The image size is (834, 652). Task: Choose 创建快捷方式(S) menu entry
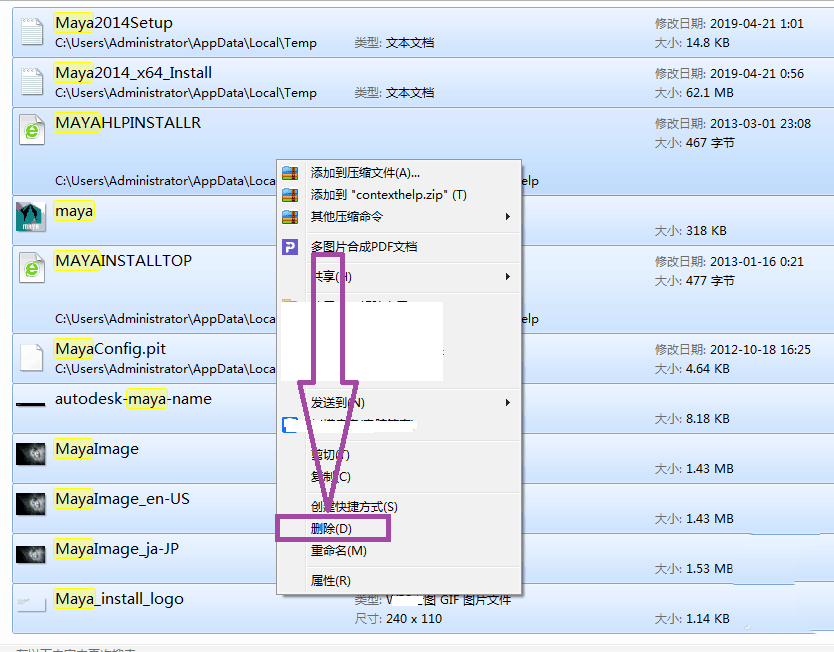point(398,507)
